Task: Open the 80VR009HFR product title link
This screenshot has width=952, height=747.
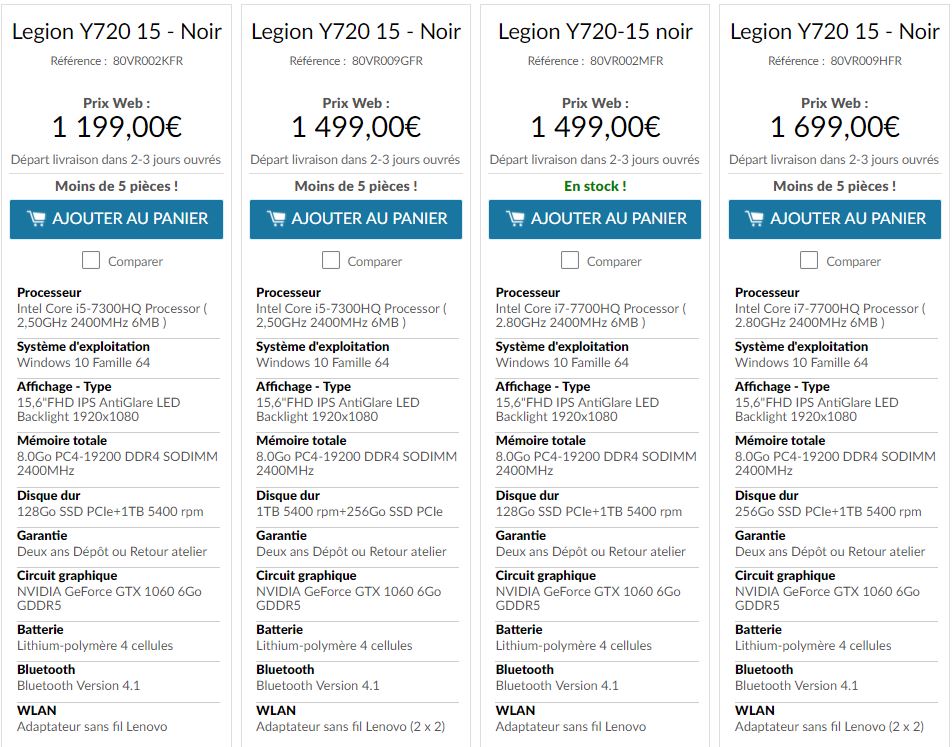Action: (x=835, y=32)
